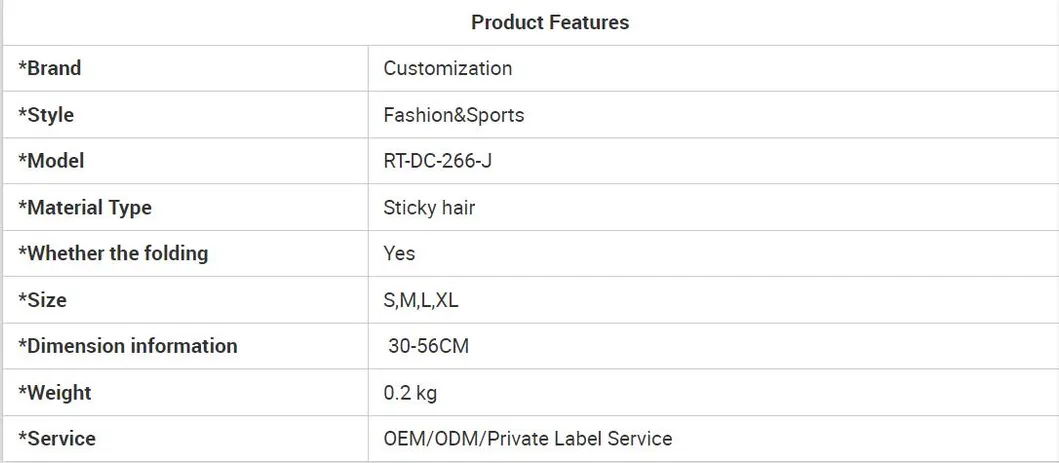
Task: Select the *Service row label
Action: tap(57, 438)
